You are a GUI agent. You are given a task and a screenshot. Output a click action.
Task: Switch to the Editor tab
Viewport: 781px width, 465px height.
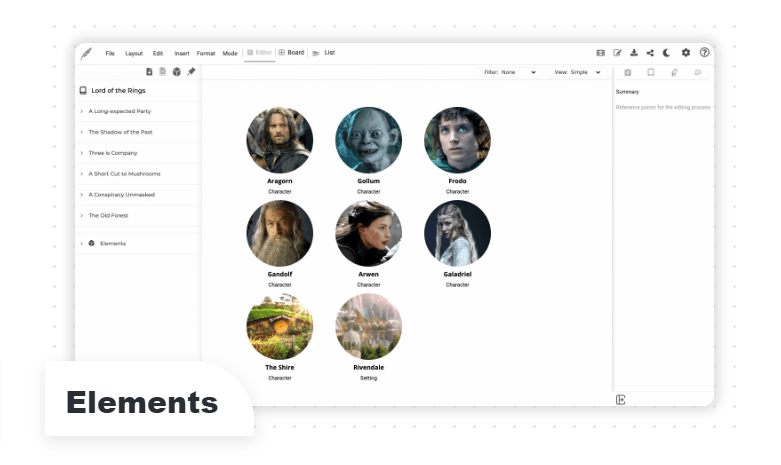(x=260, y=53)
